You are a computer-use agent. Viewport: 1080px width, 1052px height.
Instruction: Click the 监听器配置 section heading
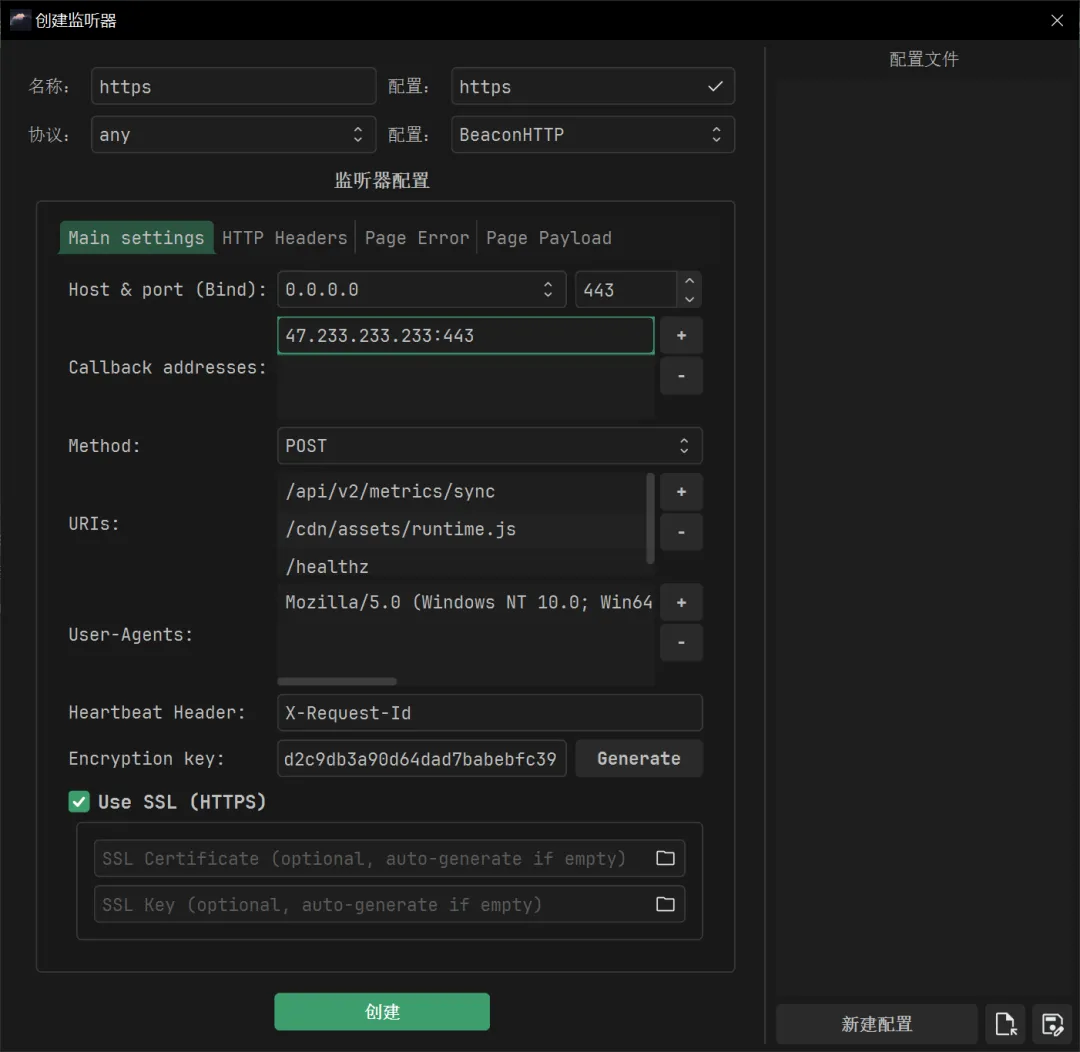click(x=382, y=181)
